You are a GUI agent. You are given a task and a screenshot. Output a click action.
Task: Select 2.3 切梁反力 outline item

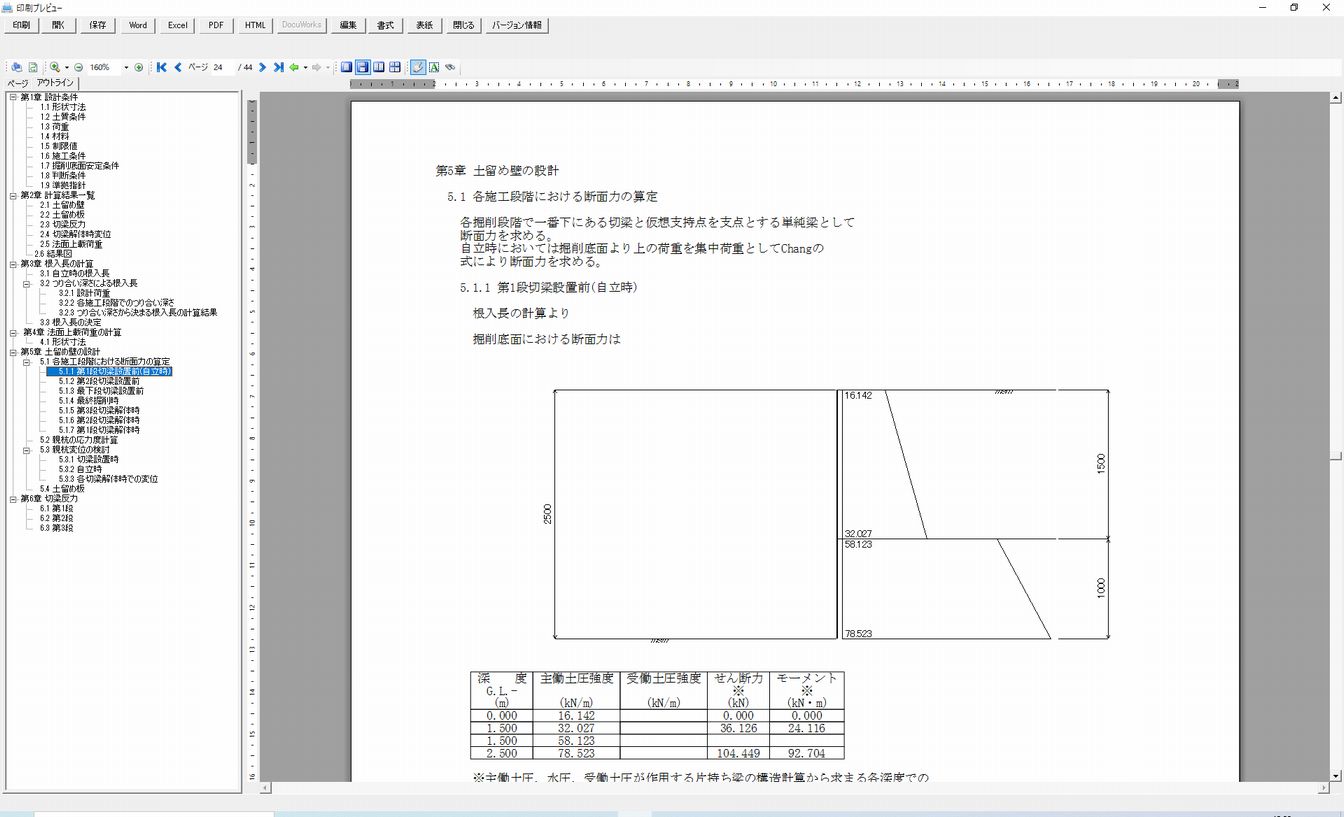coord(63,225)
